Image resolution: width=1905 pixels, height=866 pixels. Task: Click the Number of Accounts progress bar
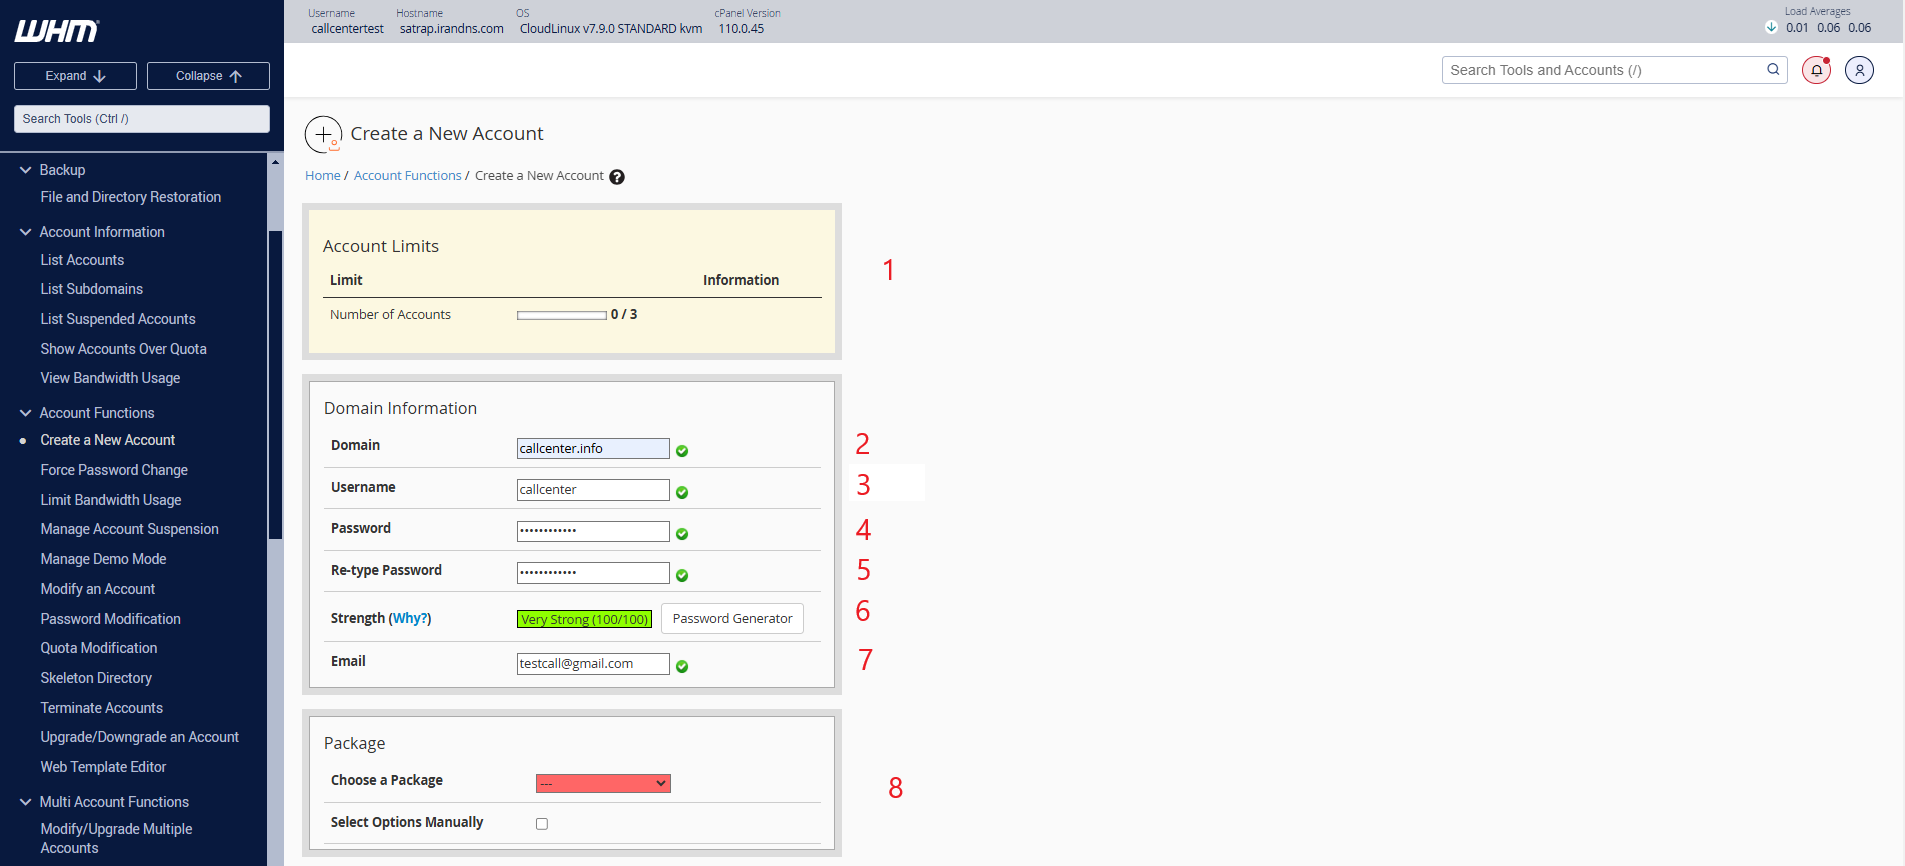561,315
